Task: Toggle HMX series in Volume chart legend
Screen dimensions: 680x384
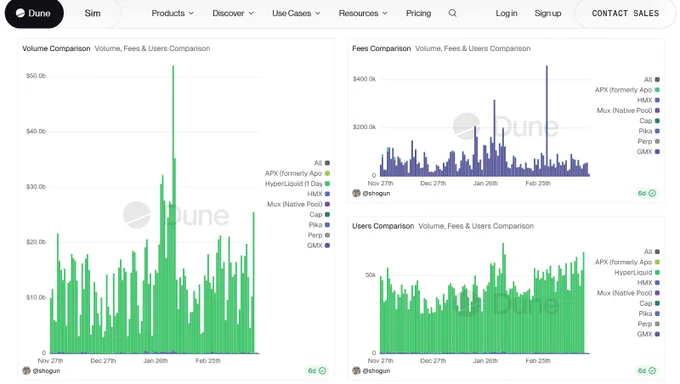Action: [318, 194]
